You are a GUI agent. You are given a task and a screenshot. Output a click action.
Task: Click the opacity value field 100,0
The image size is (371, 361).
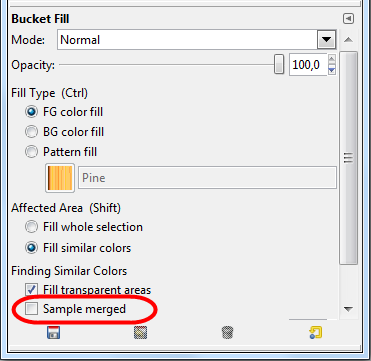[308, 65]
